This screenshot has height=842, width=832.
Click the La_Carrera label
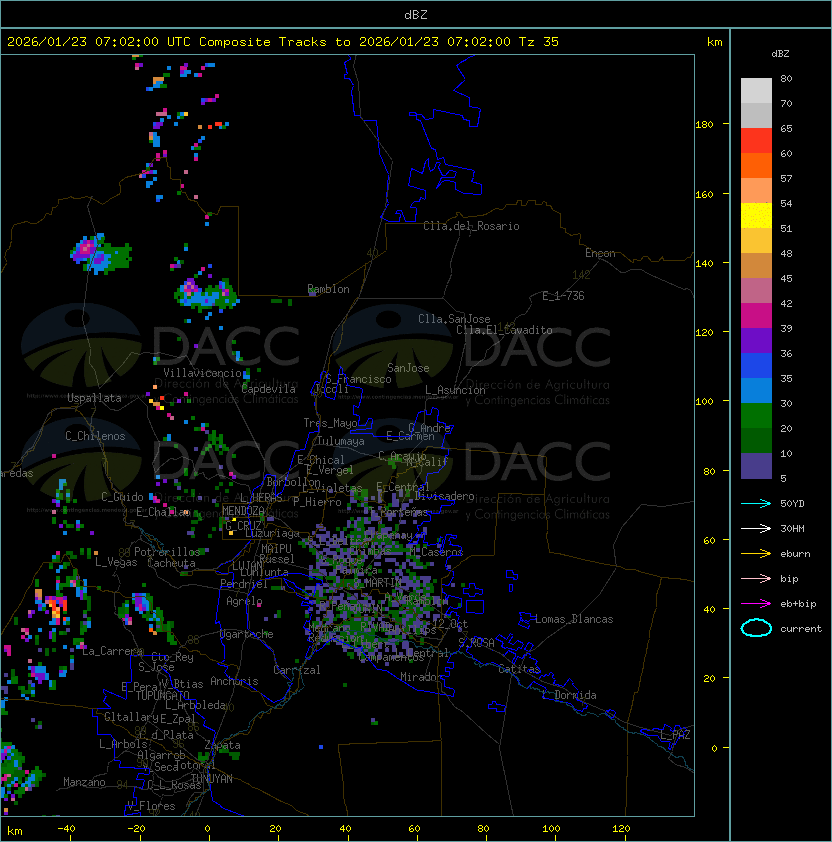point(112,651)
